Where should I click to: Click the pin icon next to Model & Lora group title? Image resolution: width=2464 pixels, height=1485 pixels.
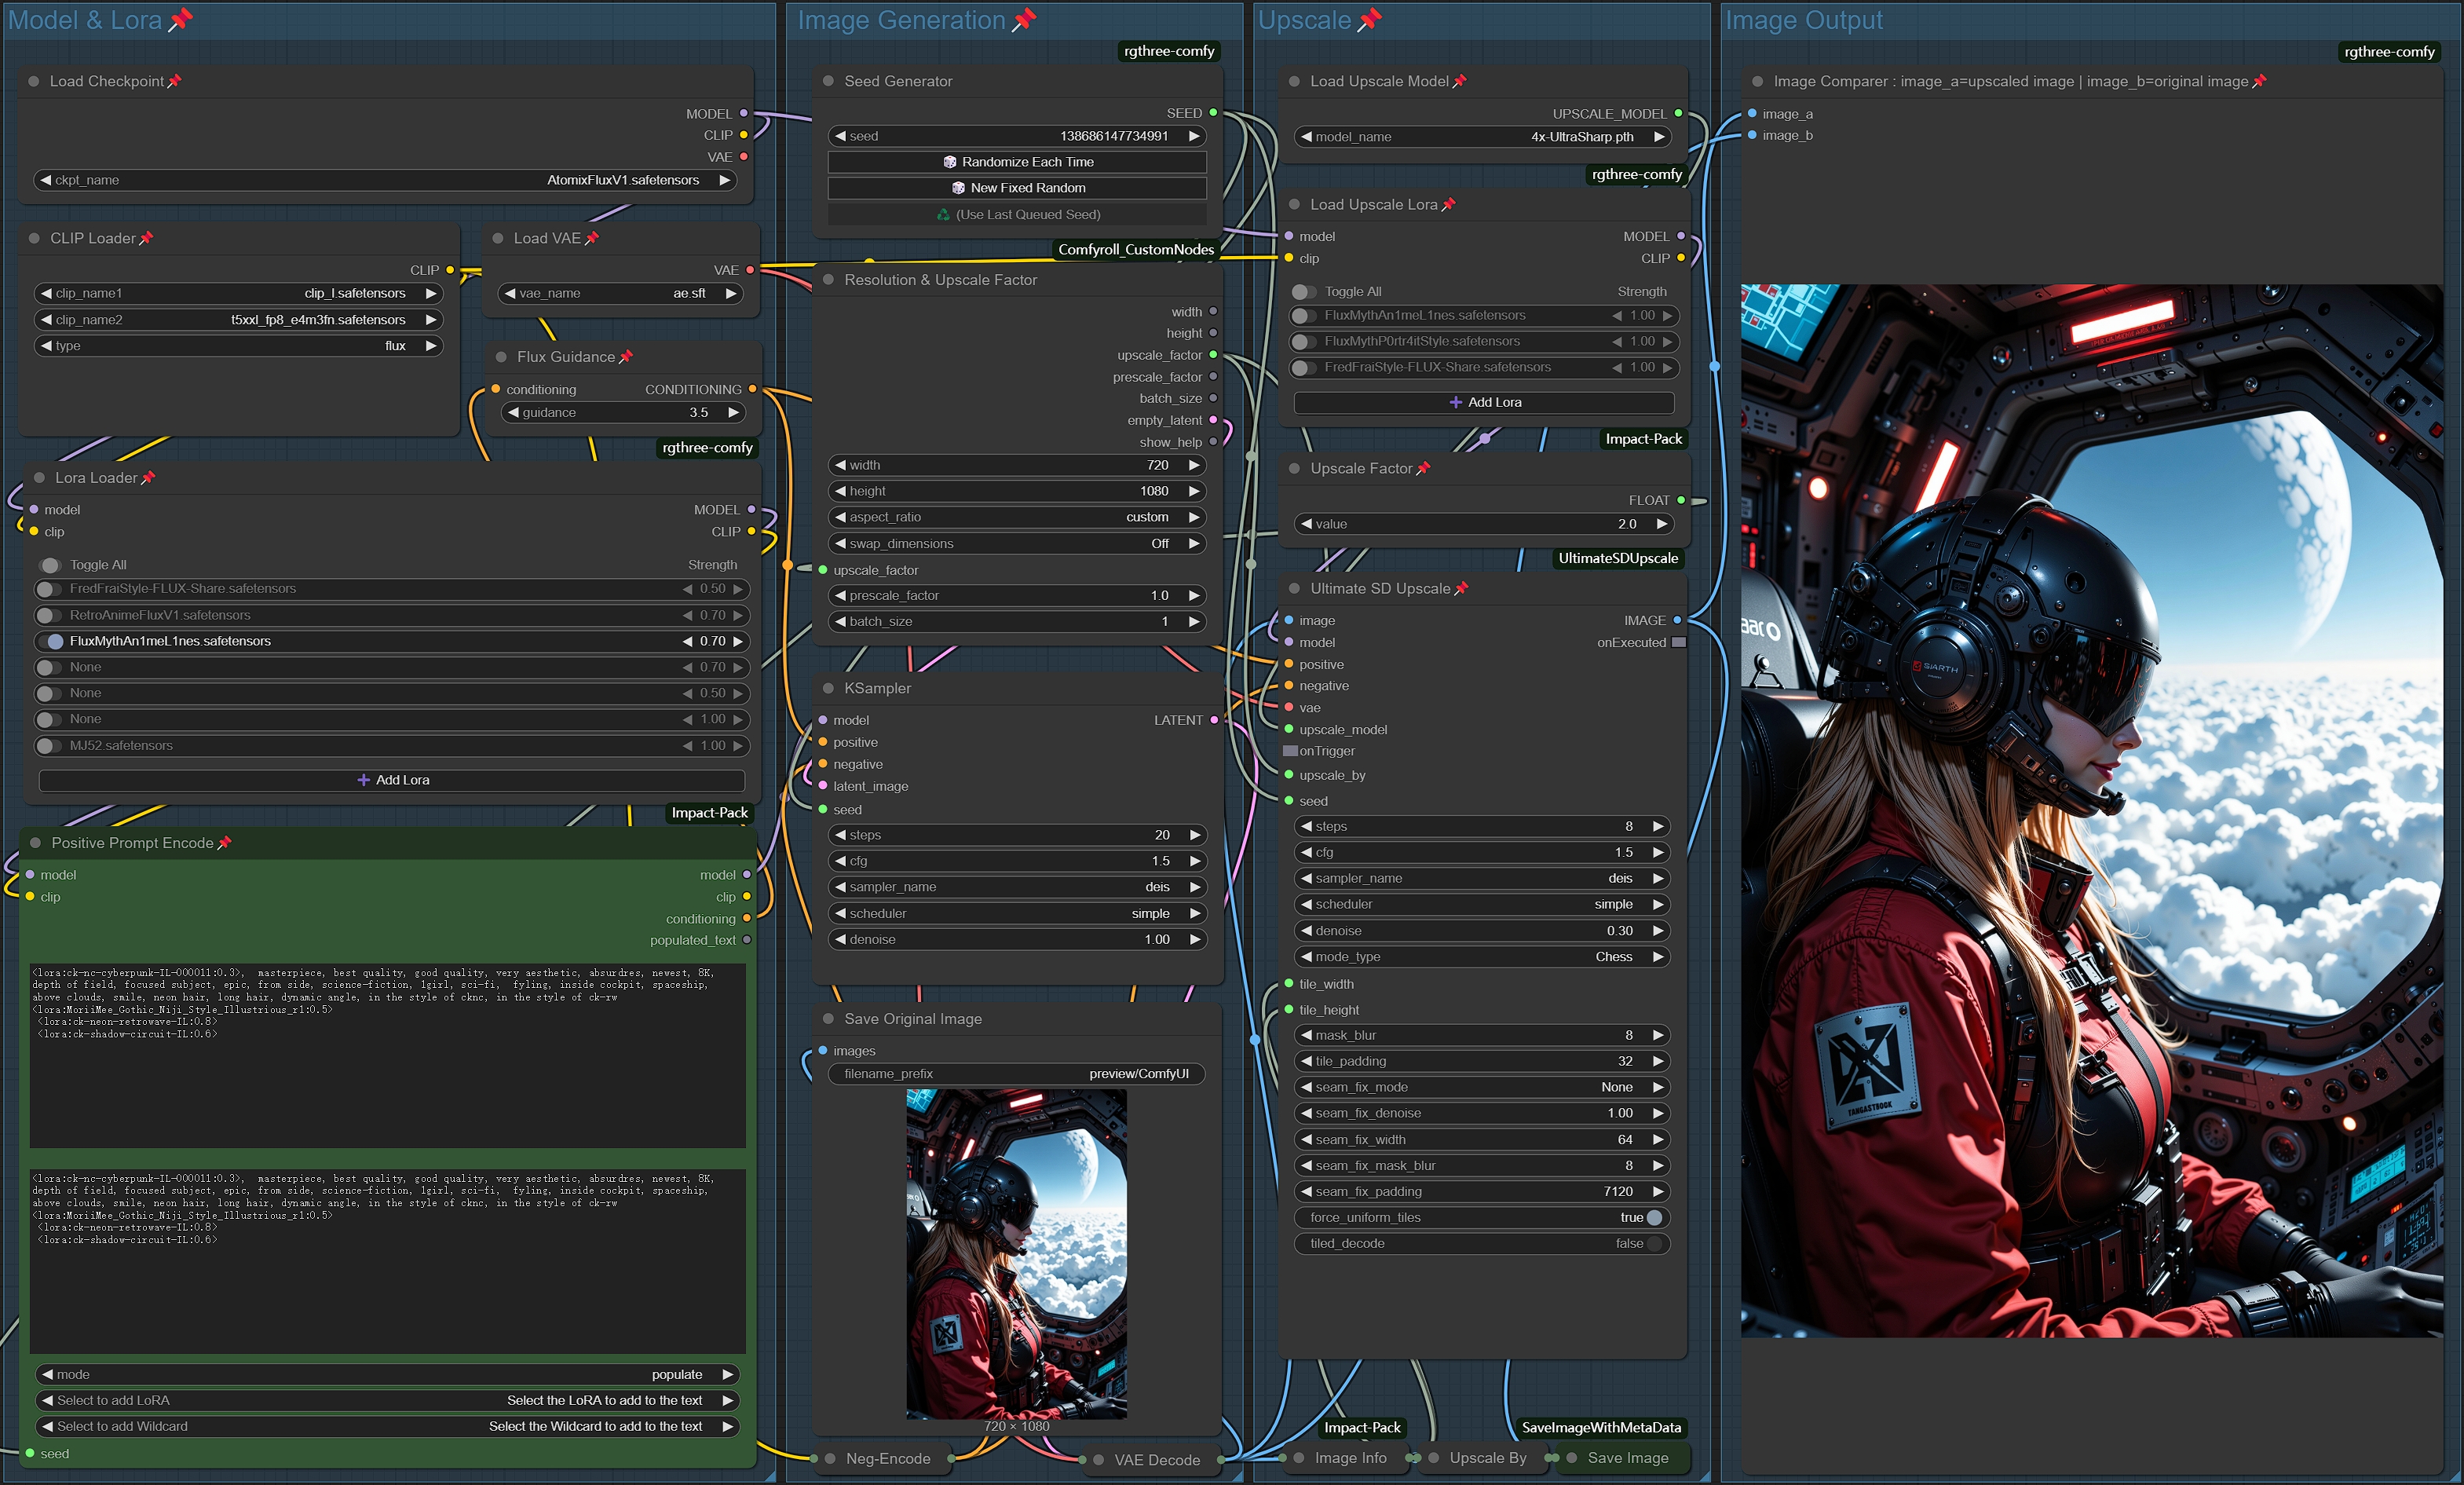pyautogui.click(x=180, y=20)
